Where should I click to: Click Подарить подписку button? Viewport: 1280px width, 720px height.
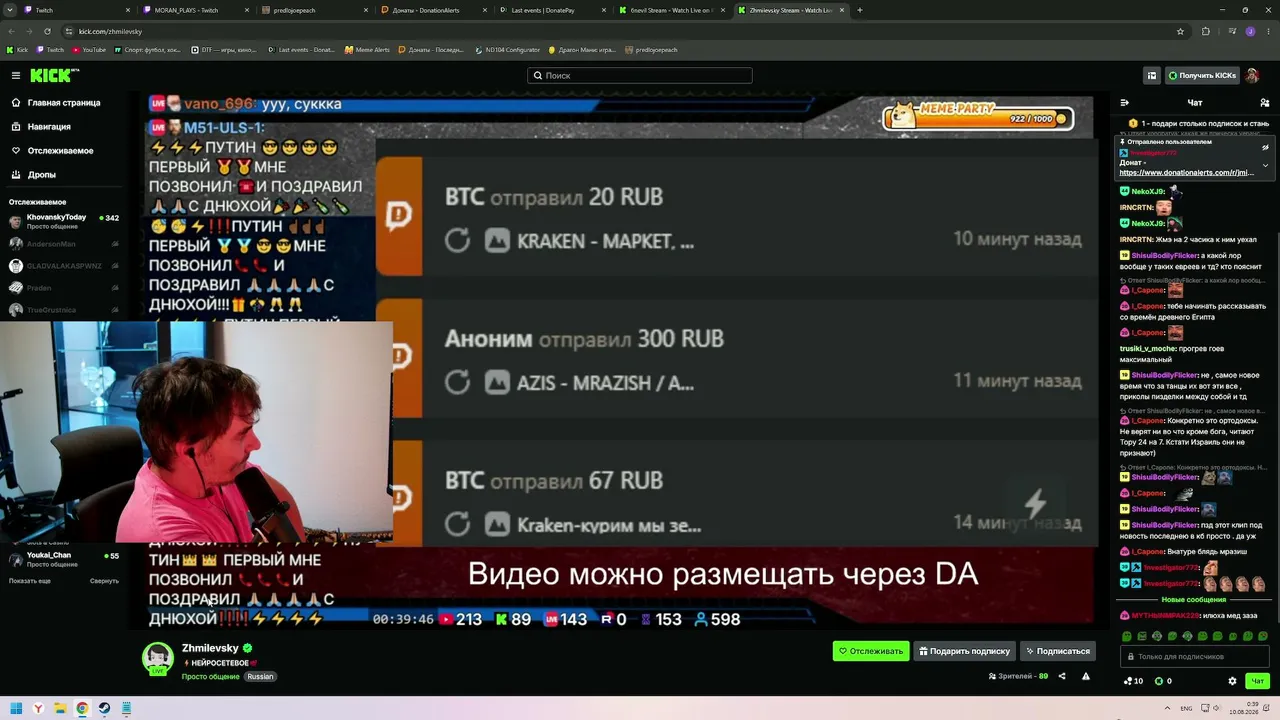tap(965, 651)
